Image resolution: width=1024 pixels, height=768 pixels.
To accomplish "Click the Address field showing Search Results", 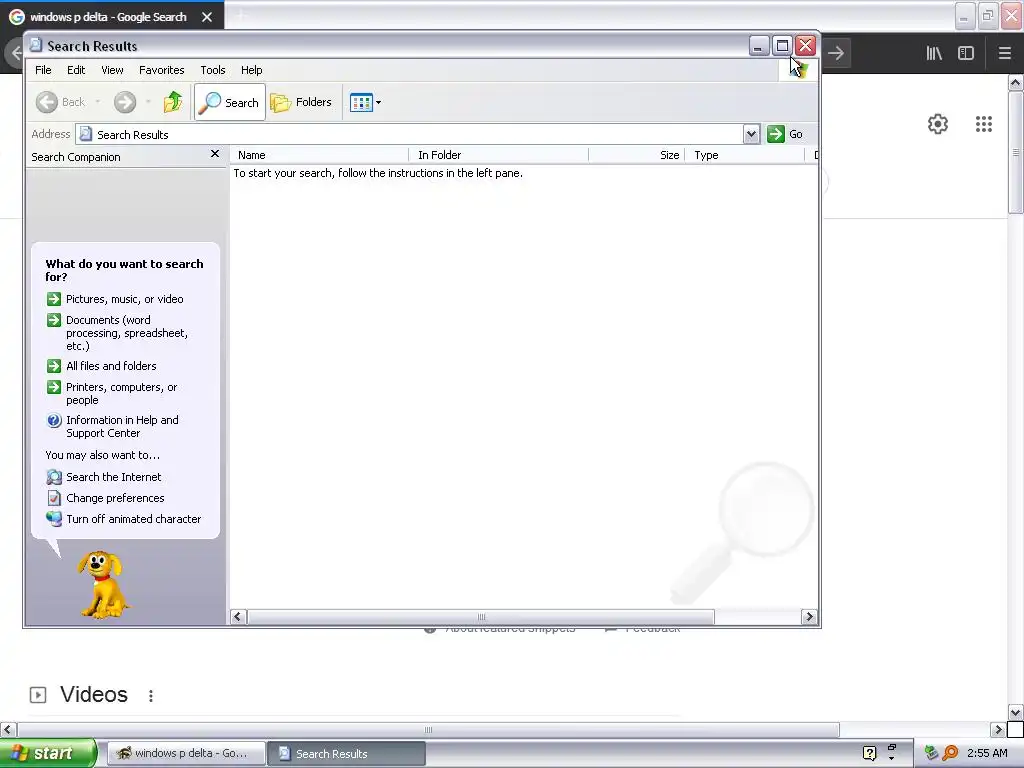I will point(409,134).
